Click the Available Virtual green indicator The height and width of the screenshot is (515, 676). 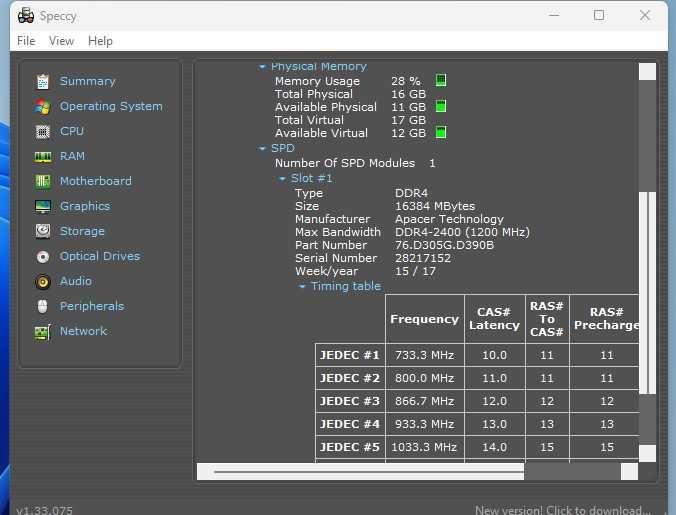[x=441, y=132]
